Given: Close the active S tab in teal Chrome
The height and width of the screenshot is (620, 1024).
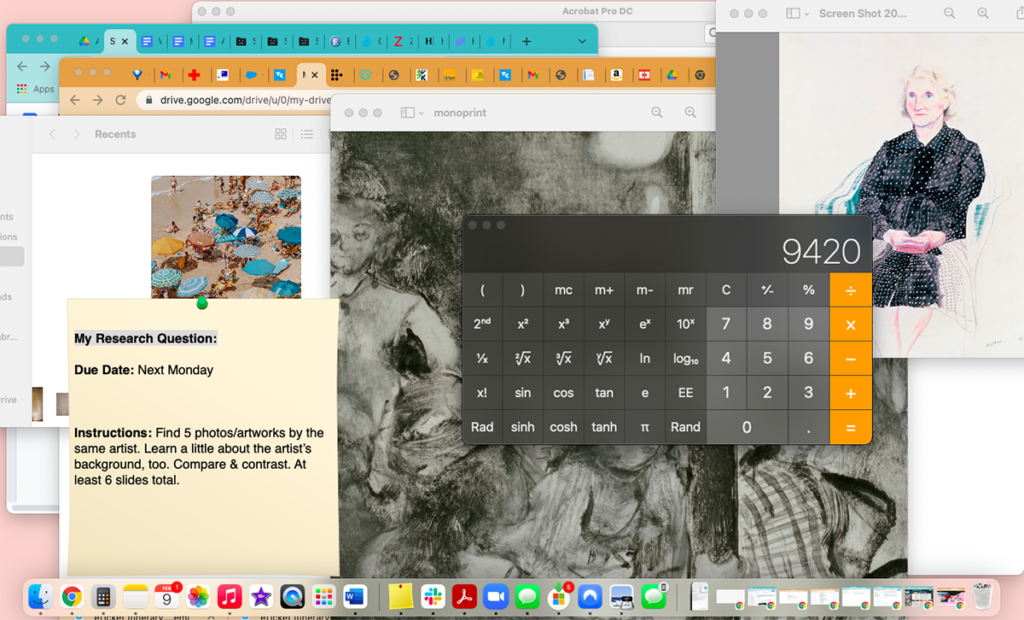Looking at the screenshot, I should tap(125, 41).
